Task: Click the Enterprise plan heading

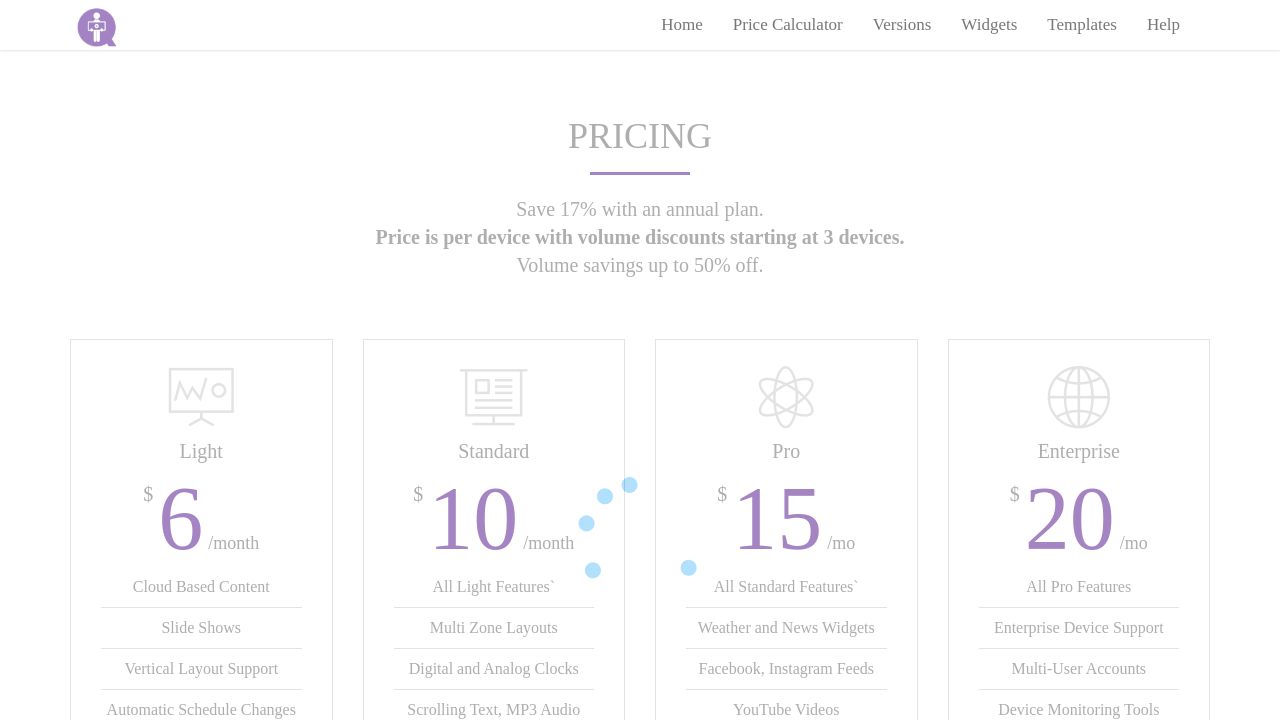Action: click(x=1079, y=451)
